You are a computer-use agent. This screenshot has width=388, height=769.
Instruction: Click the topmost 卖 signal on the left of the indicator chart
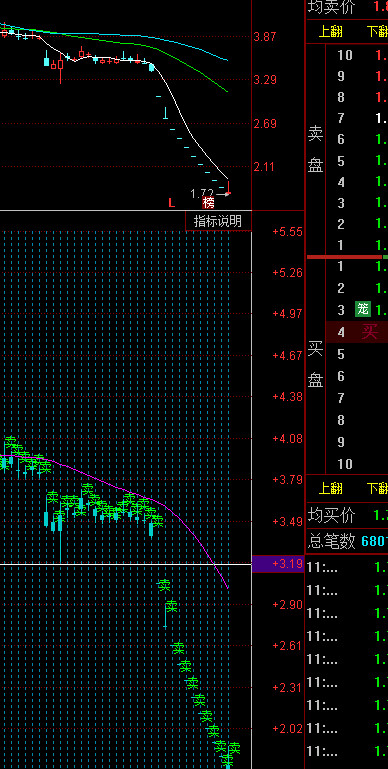click(11, 441)
